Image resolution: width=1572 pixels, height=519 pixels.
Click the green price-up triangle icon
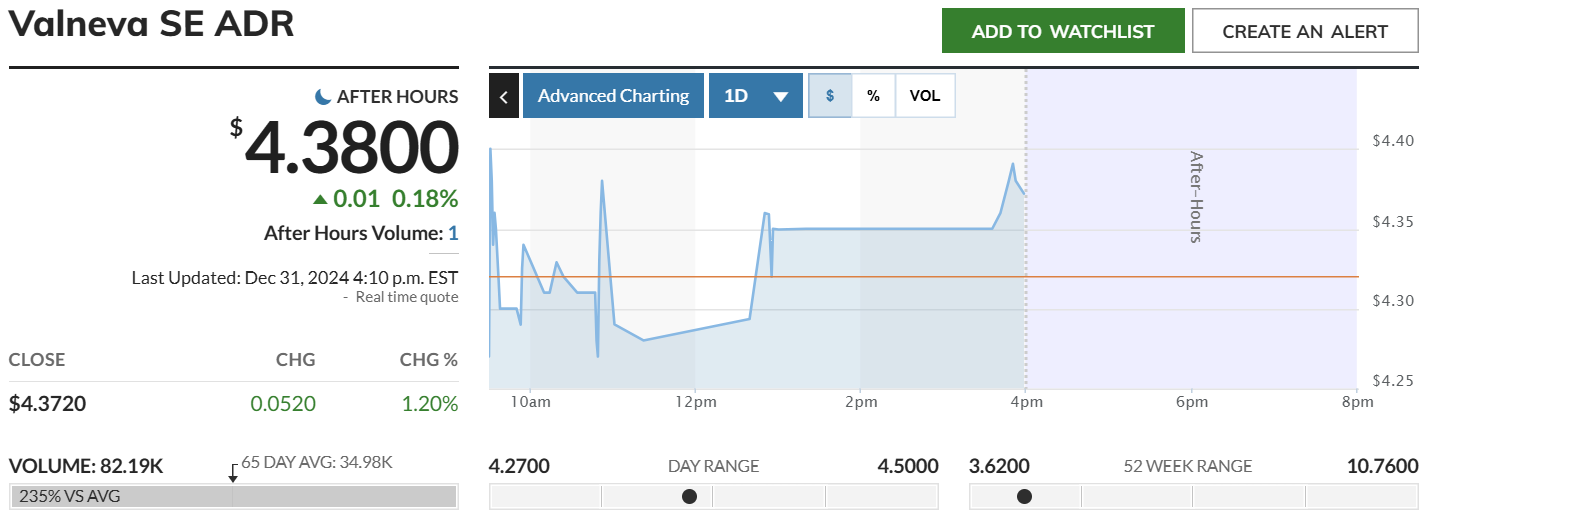(320, 200)
